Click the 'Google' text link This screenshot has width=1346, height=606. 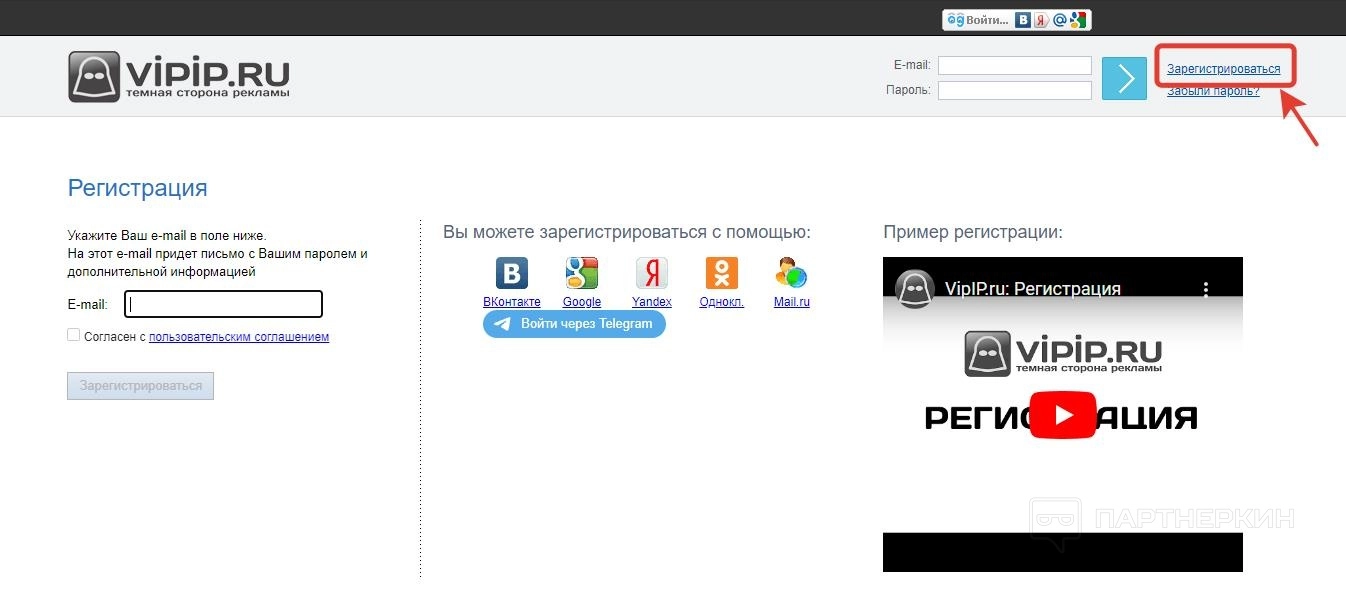point(582,302)
